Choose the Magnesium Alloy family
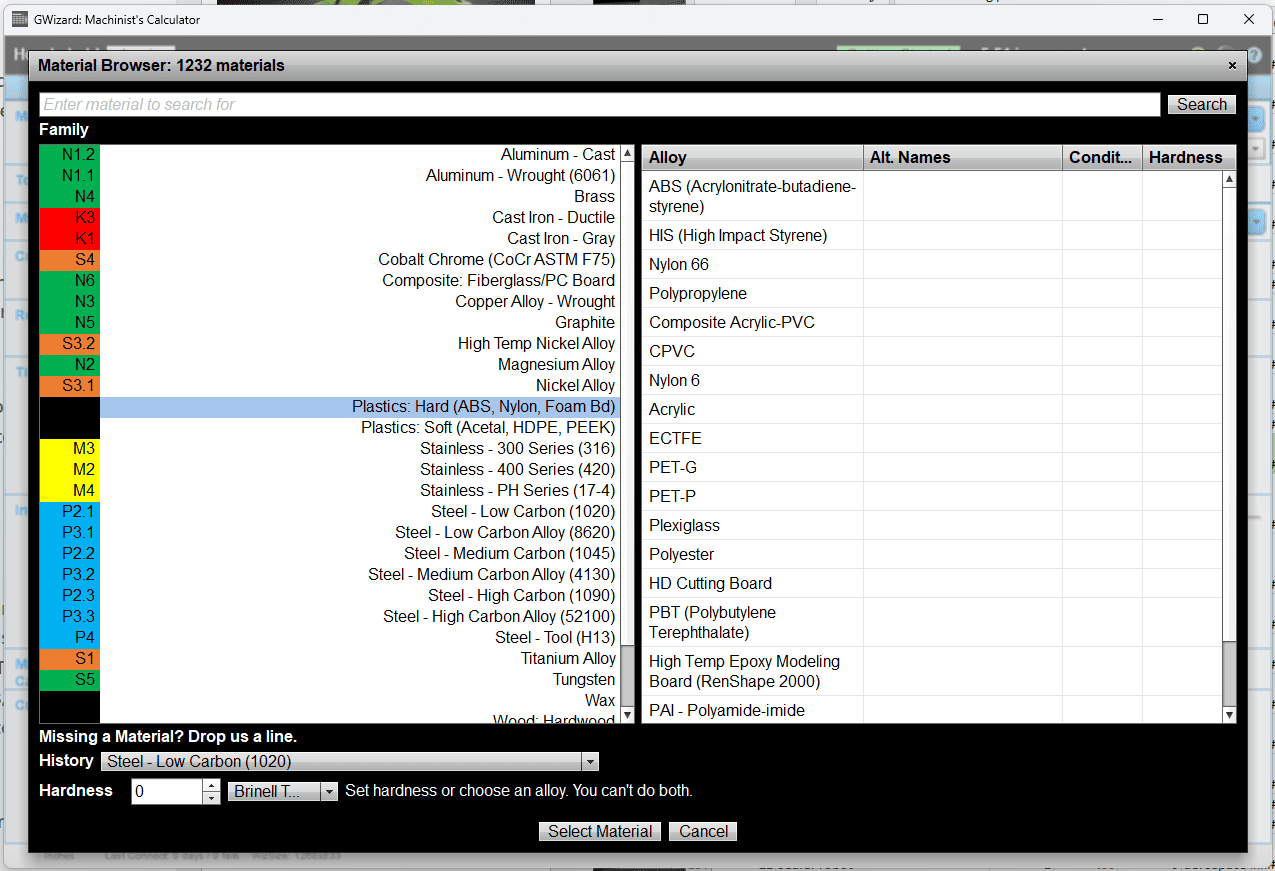This screenshot has height=871, width=1275. pos(330,365)
